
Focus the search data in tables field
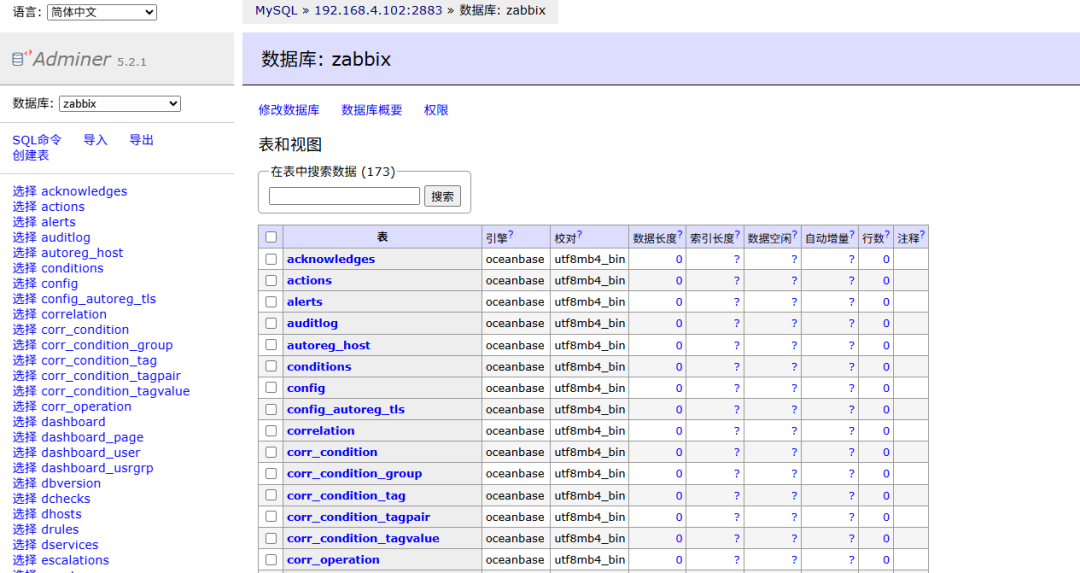click(x=344, y=196)
